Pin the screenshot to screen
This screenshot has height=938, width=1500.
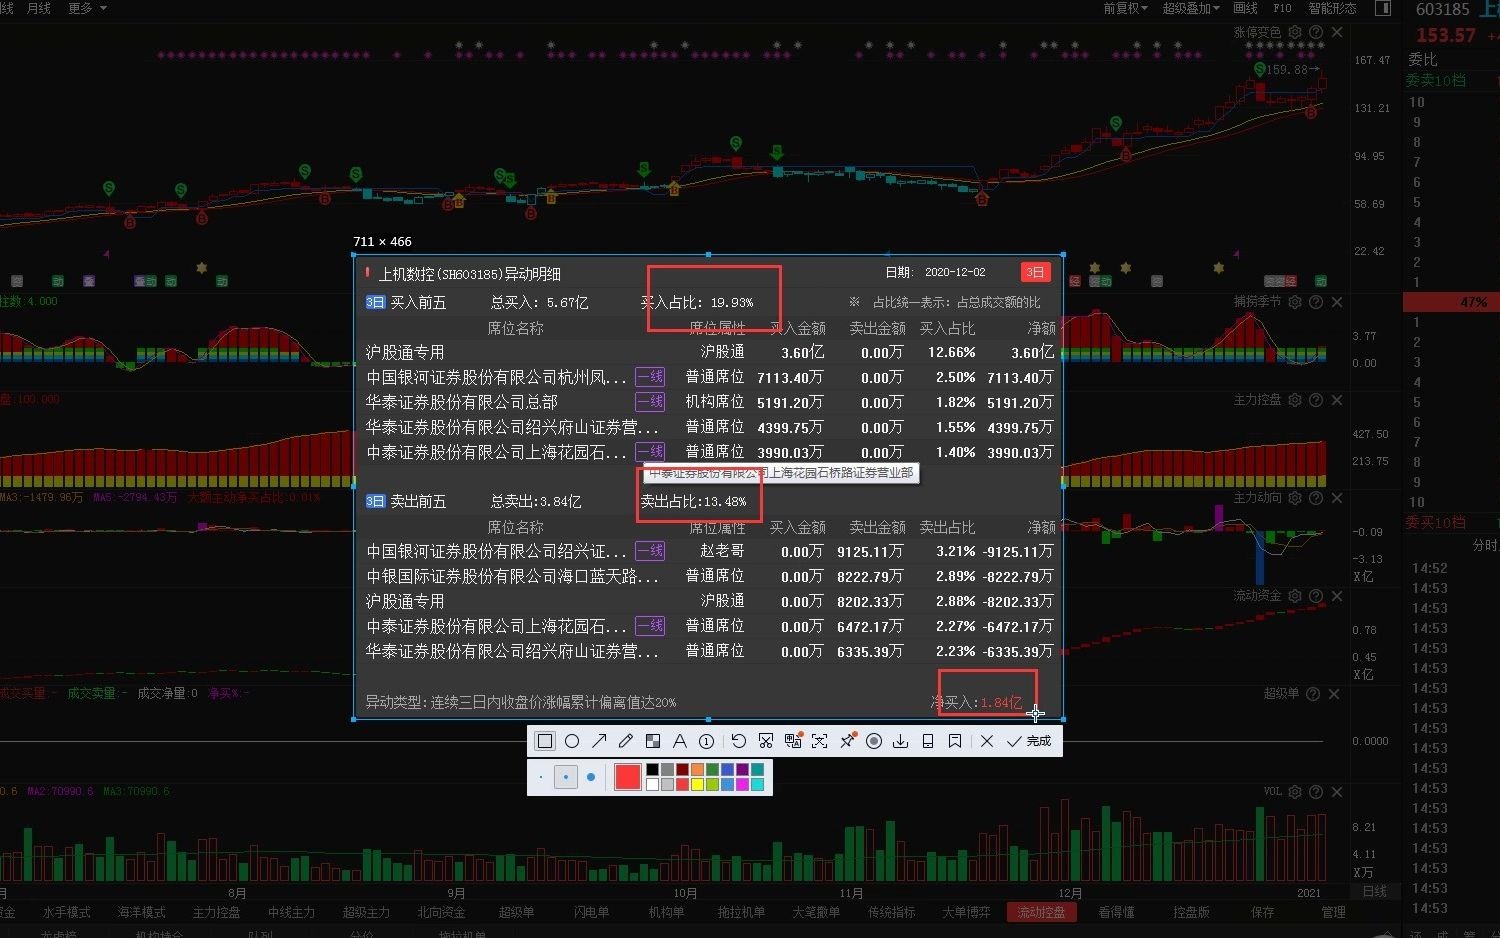point(847,741)
